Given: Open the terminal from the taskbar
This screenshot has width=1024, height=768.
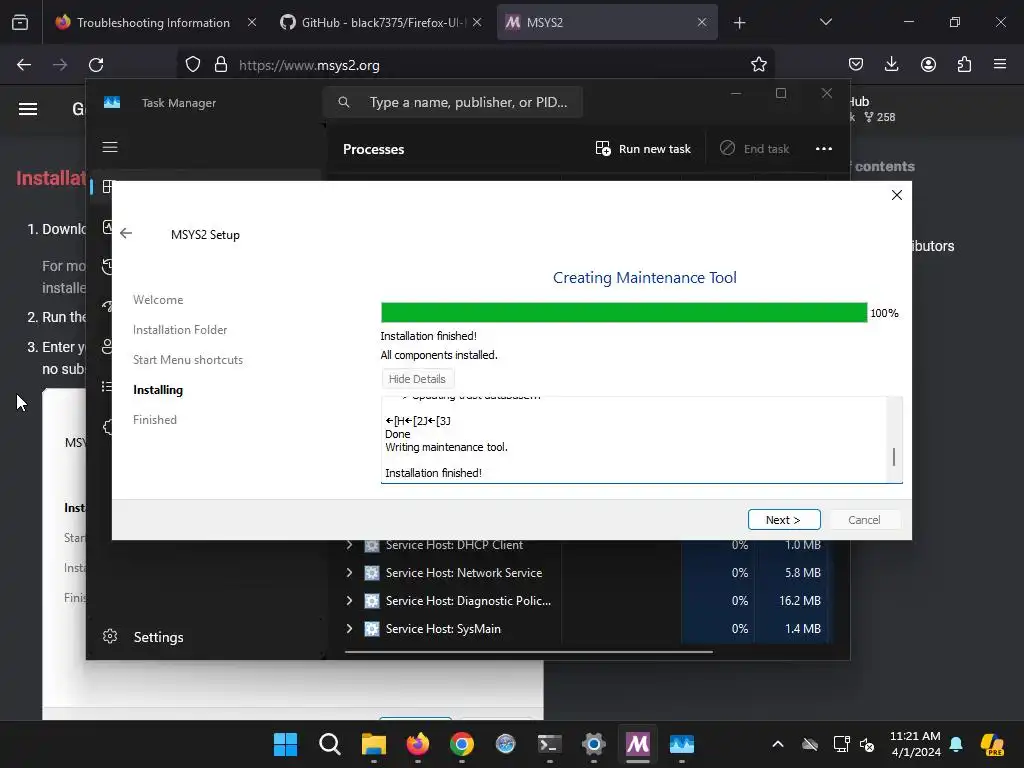Looking at the screenshot, I should (549, 744).
